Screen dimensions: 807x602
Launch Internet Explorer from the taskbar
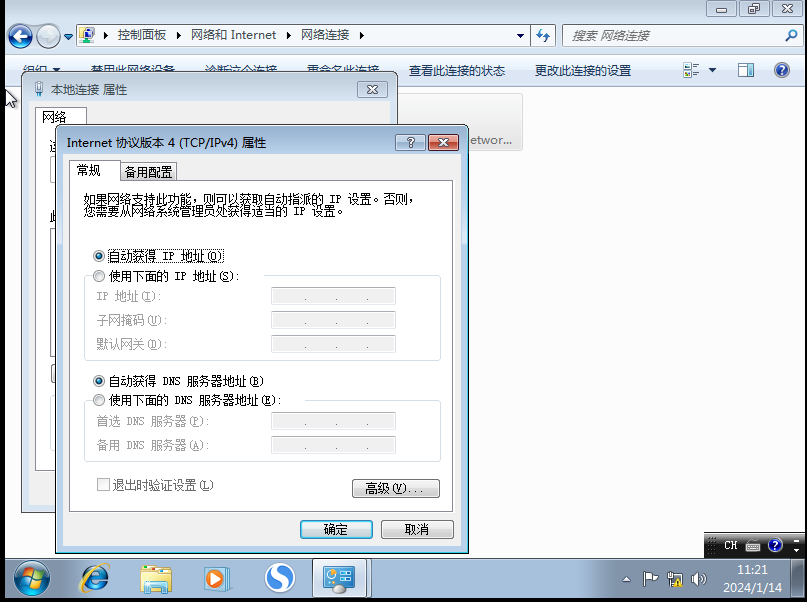pos(93,578)
